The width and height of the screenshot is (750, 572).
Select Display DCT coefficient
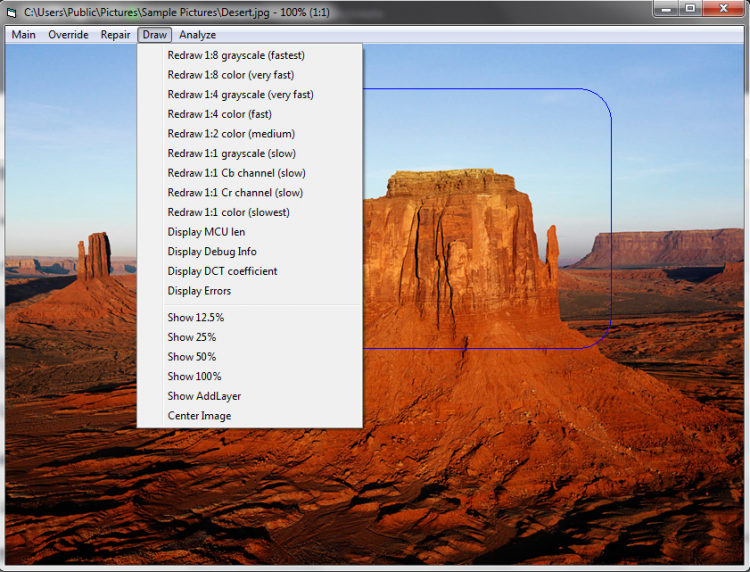[x=249, y=271]
